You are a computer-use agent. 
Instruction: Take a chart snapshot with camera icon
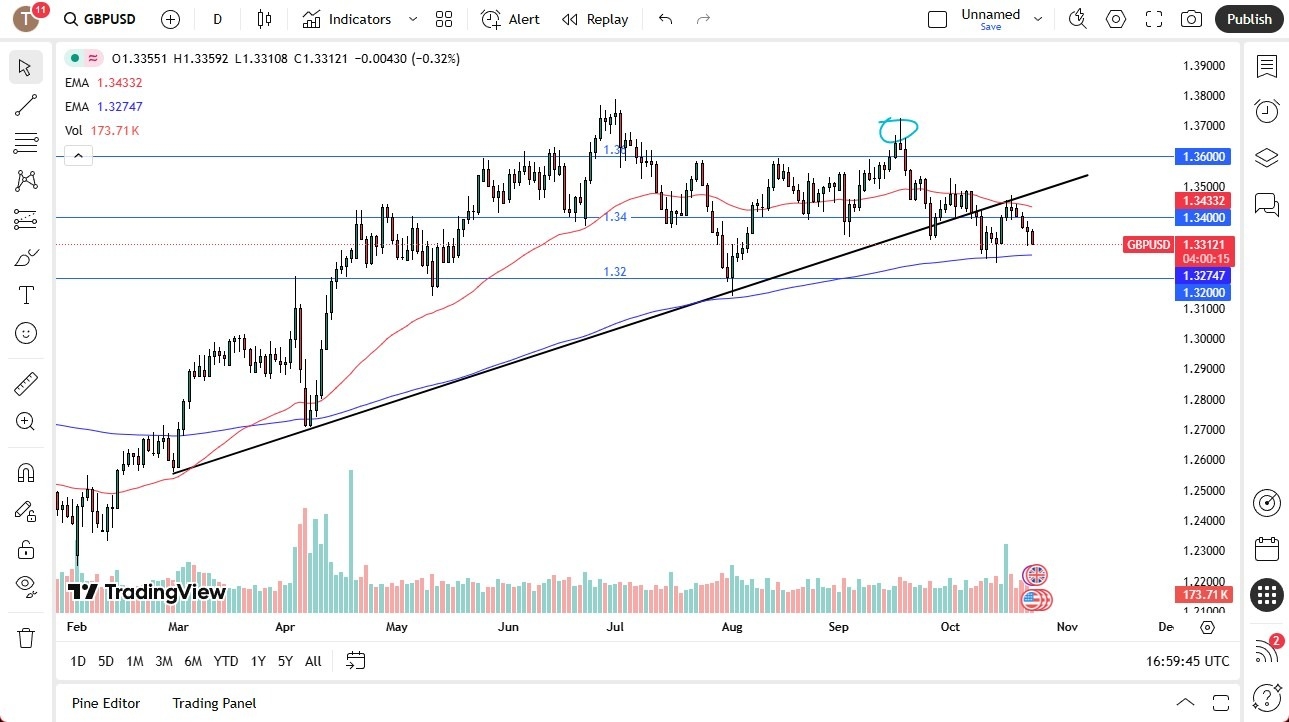(x=1190, y=18)
